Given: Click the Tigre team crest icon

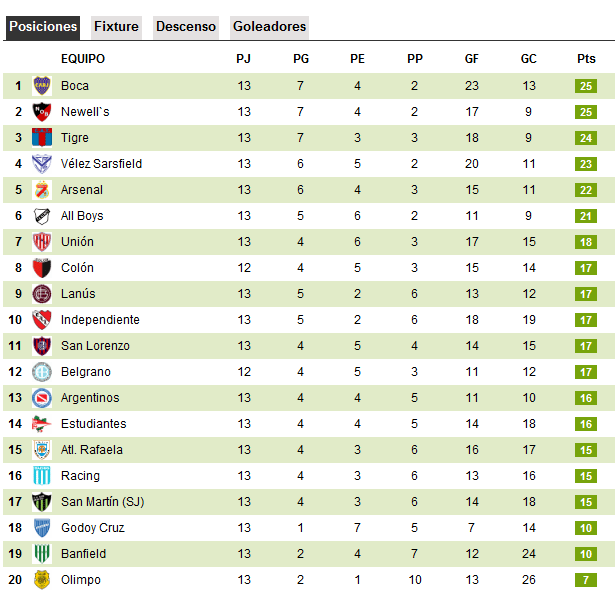Looking at the screenshot, I should (x=42, y=138).
